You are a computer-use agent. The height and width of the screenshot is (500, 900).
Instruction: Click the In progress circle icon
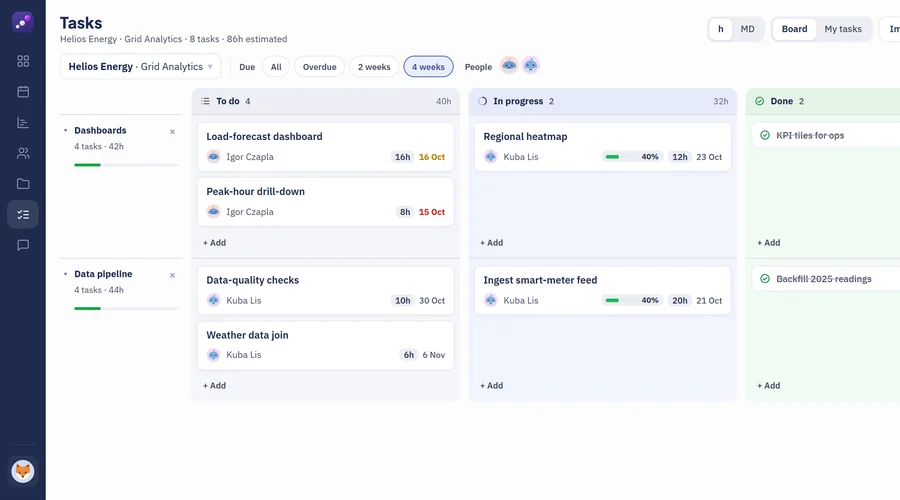coord(483,101)
